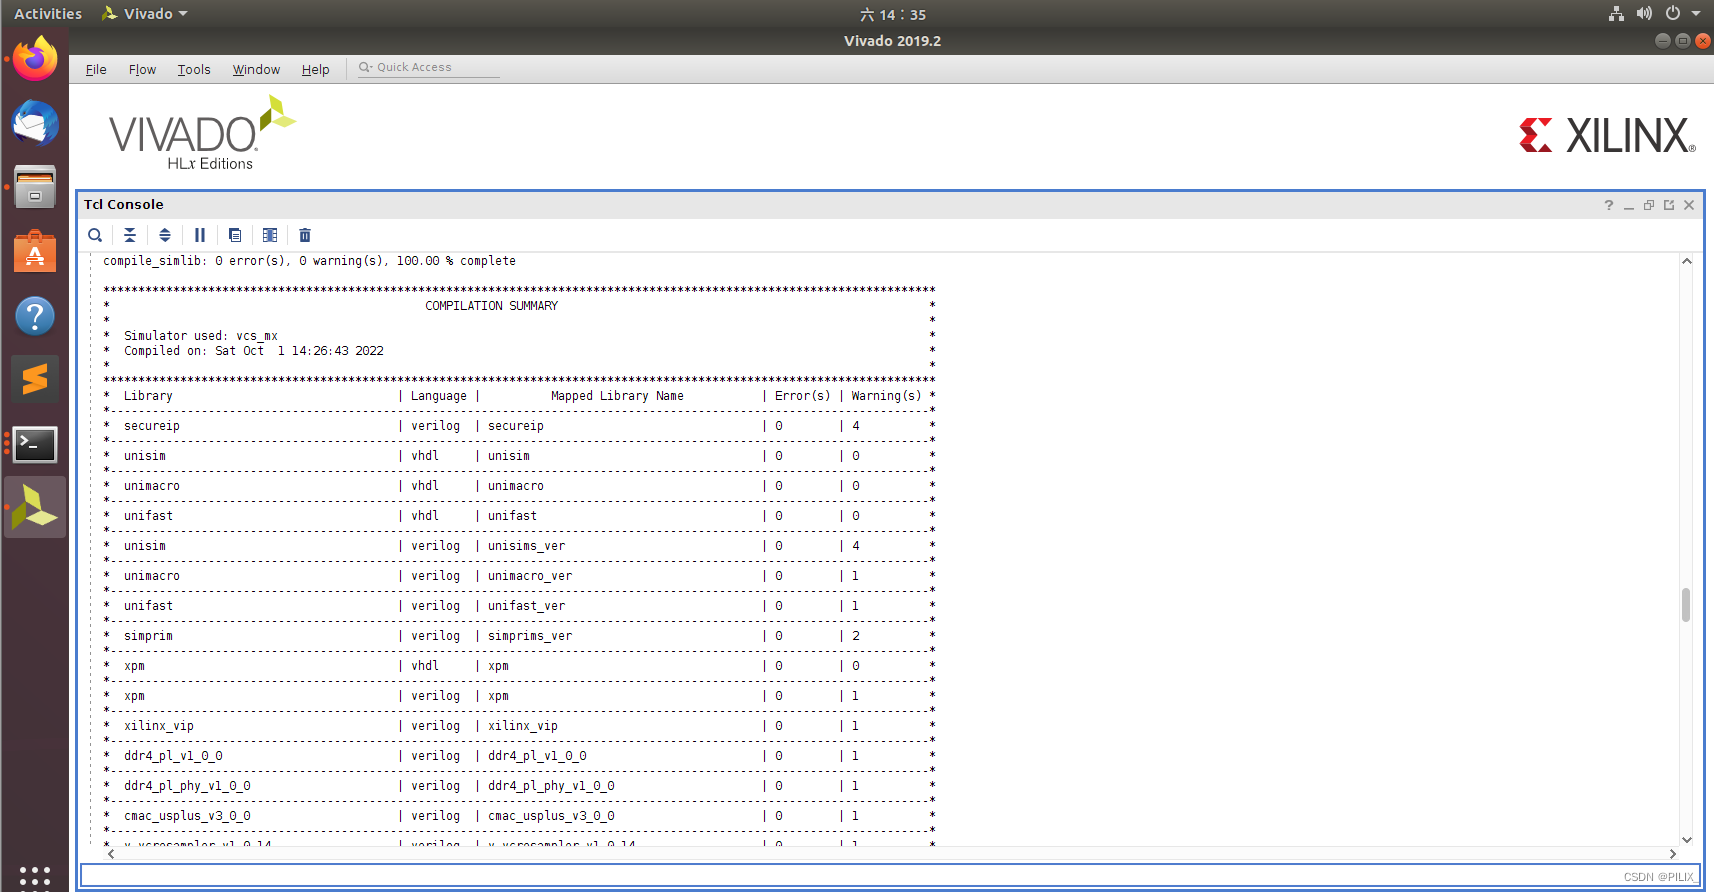Screen dimensions: 1714x892
Task: Copy console contents icon
Action: pos(235,235)
